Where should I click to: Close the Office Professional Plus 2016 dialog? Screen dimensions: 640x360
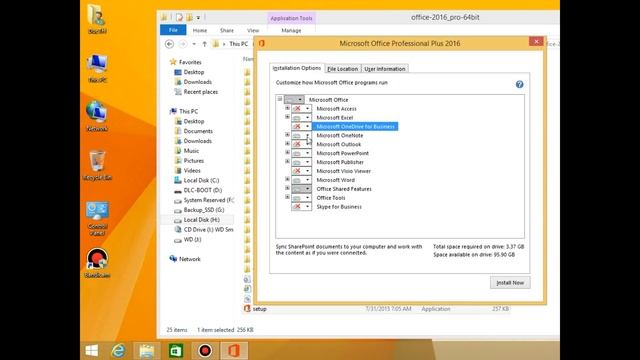[x=536, y=42]
